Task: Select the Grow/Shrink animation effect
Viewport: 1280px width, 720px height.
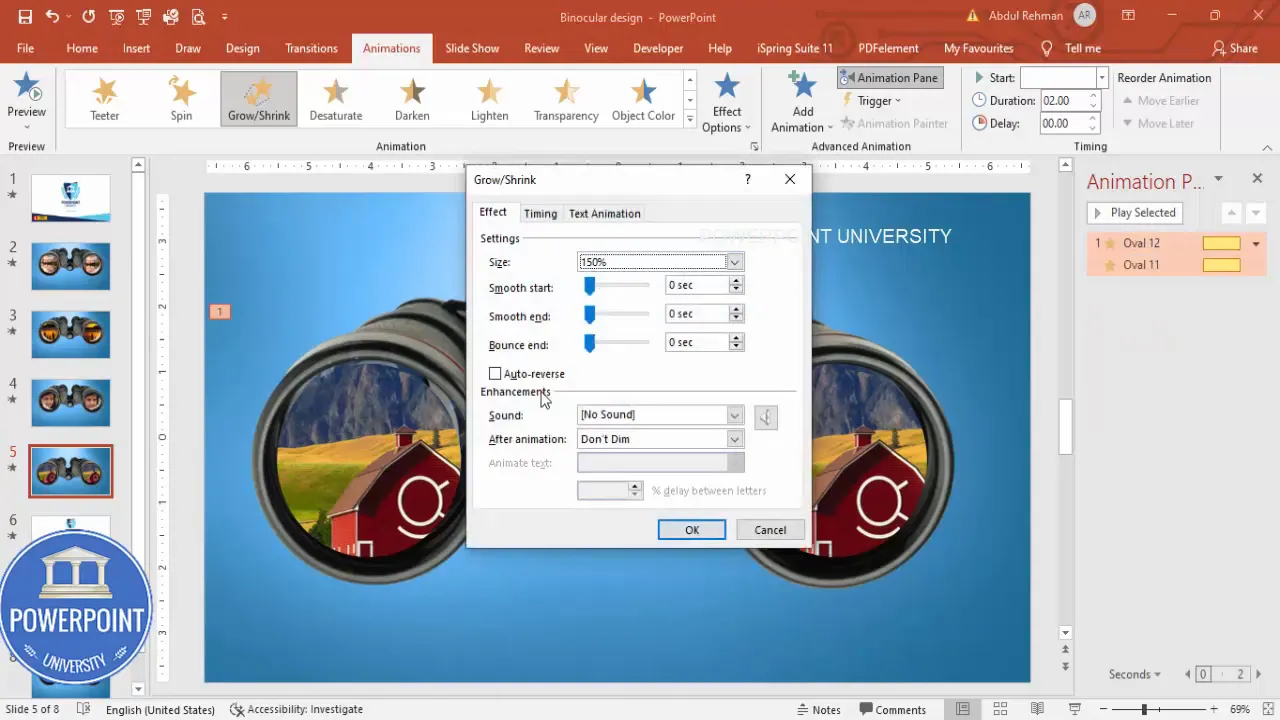Action: (x=259, y=99)
